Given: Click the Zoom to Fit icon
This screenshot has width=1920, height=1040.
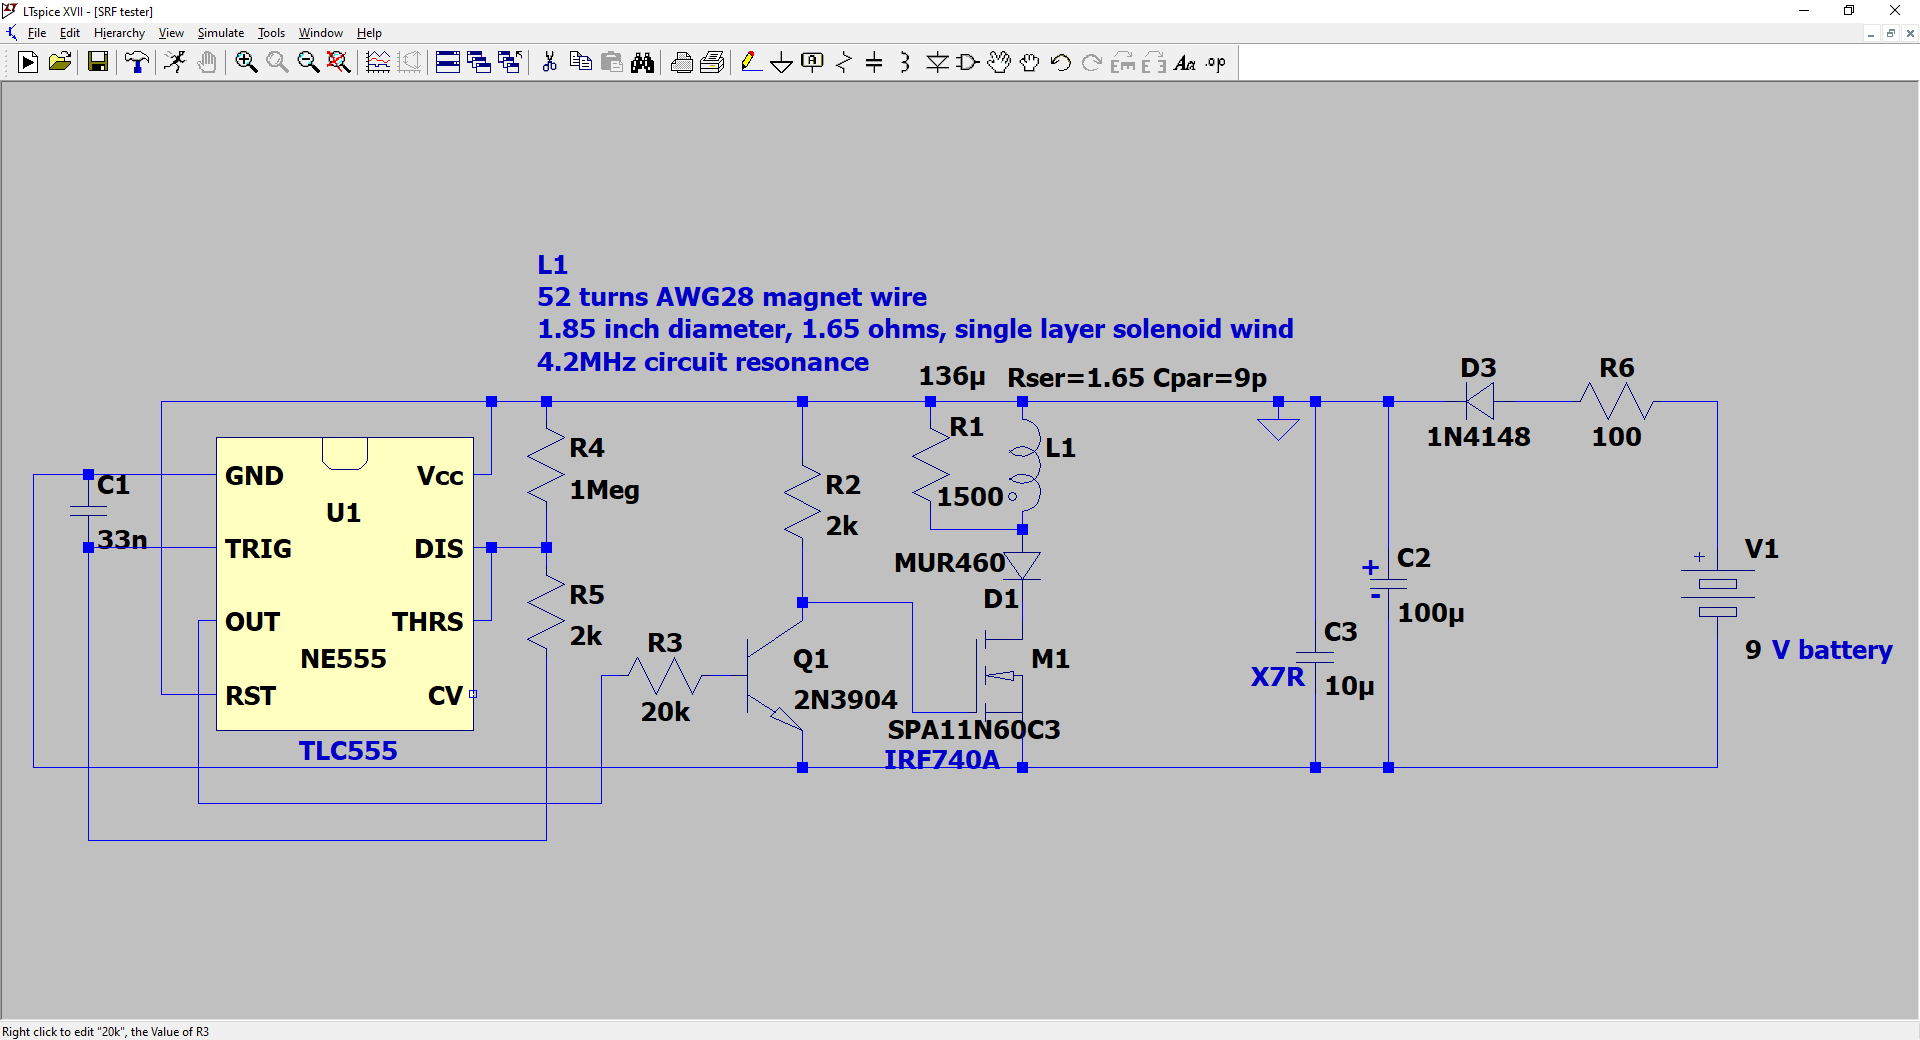Looking at the screenshot, I should tap(339, 63).
